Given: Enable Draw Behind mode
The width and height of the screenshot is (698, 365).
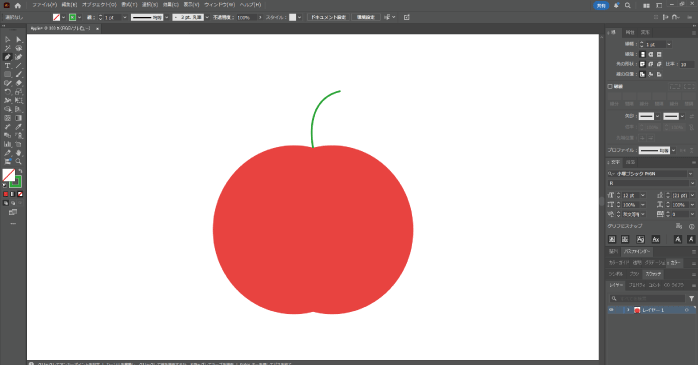Looking at the screenshot, I should click(13, 203).
